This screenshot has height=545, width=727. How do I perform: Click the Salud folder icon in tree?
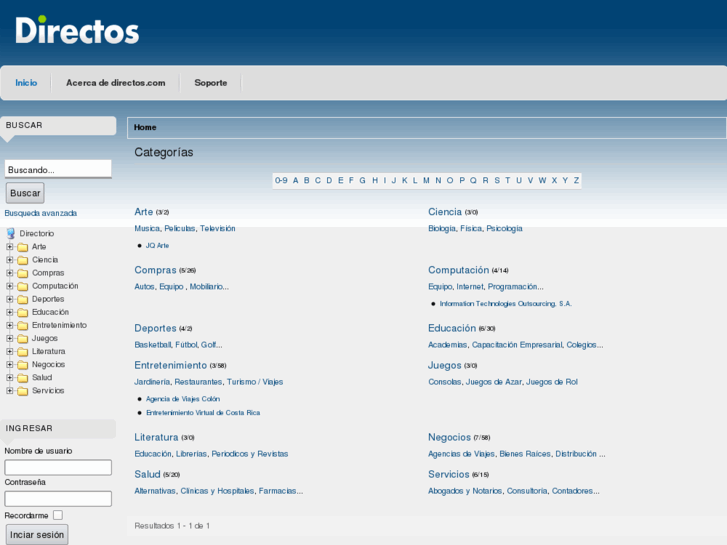click(23, 378)
